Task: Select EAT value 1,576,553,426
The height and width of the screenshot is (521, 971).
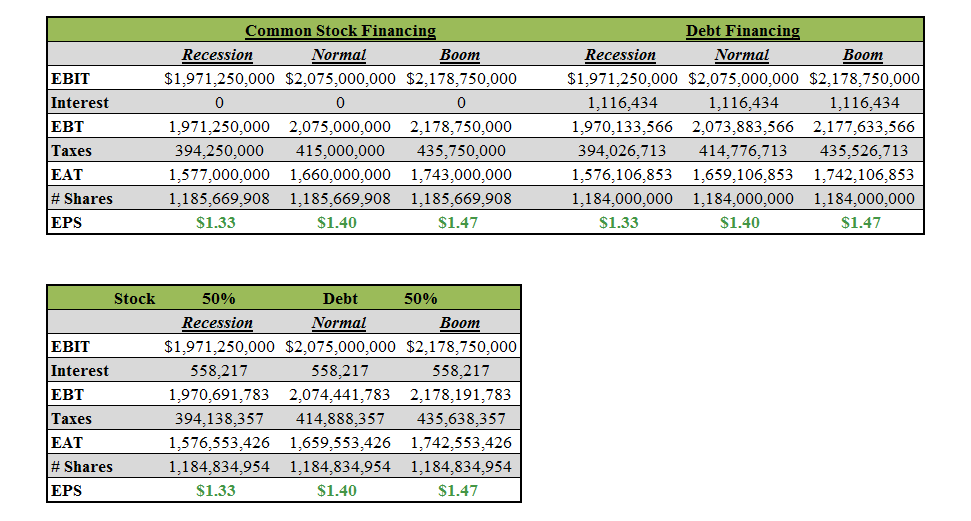Action: pyautogui.click(x=217, y=443)
